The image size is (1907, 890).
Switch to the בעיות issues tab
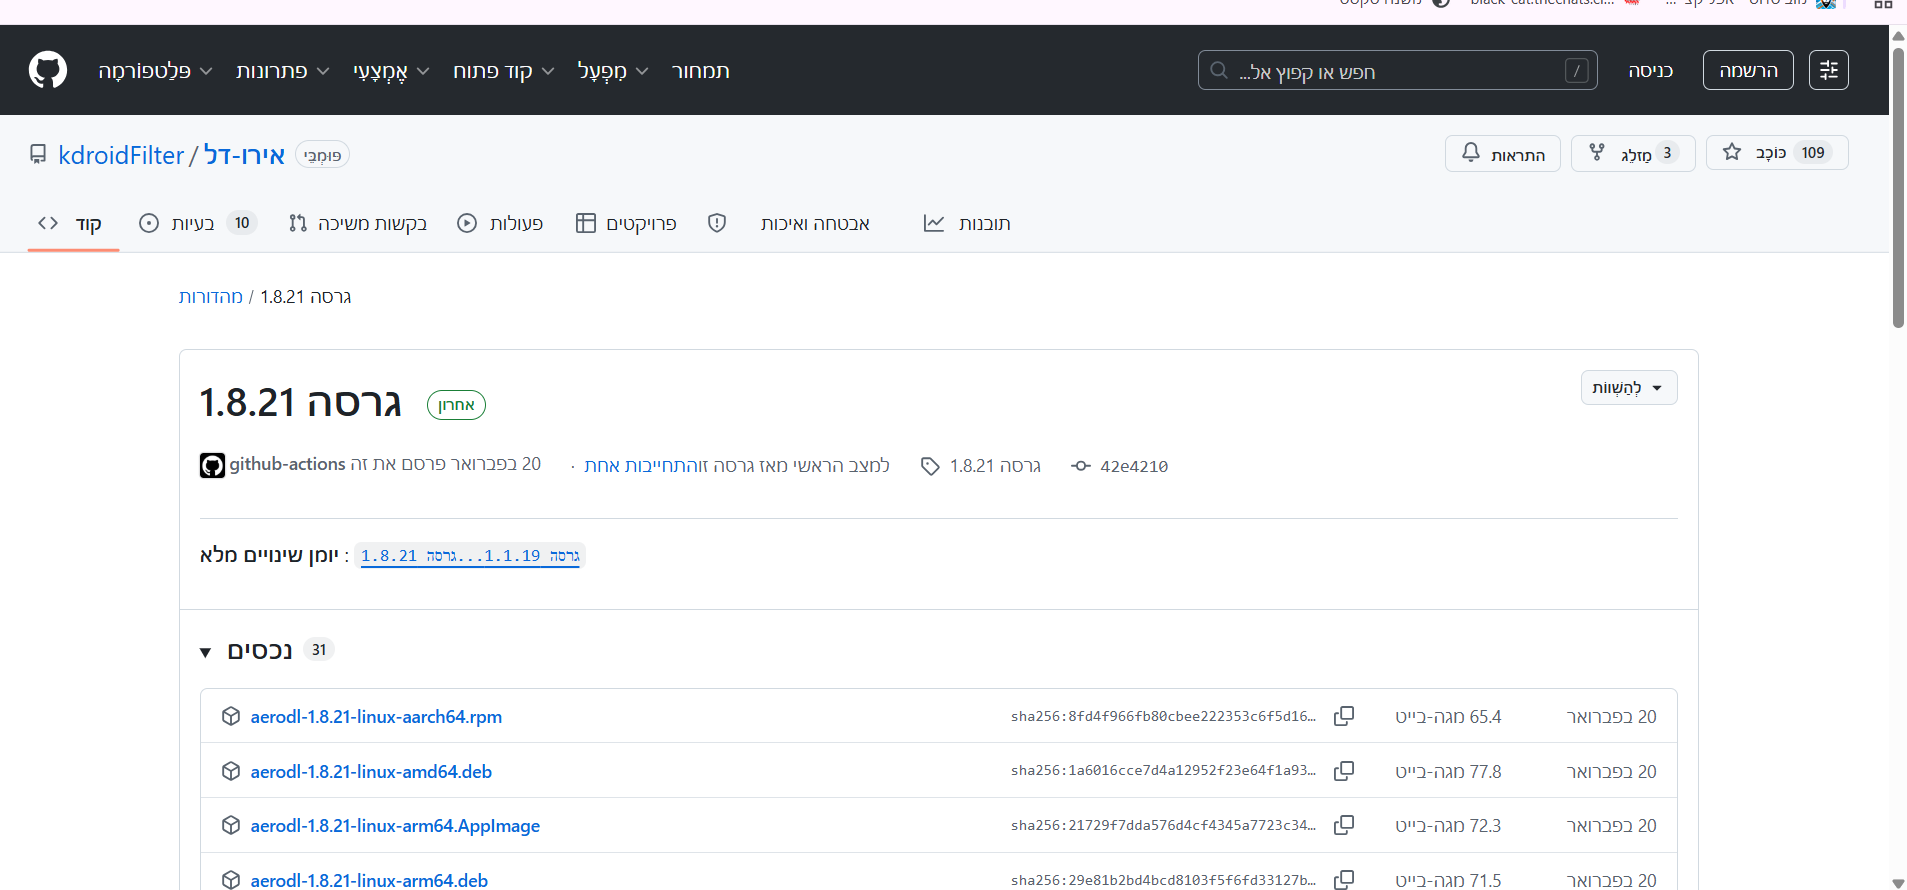(x=197, y=223)
